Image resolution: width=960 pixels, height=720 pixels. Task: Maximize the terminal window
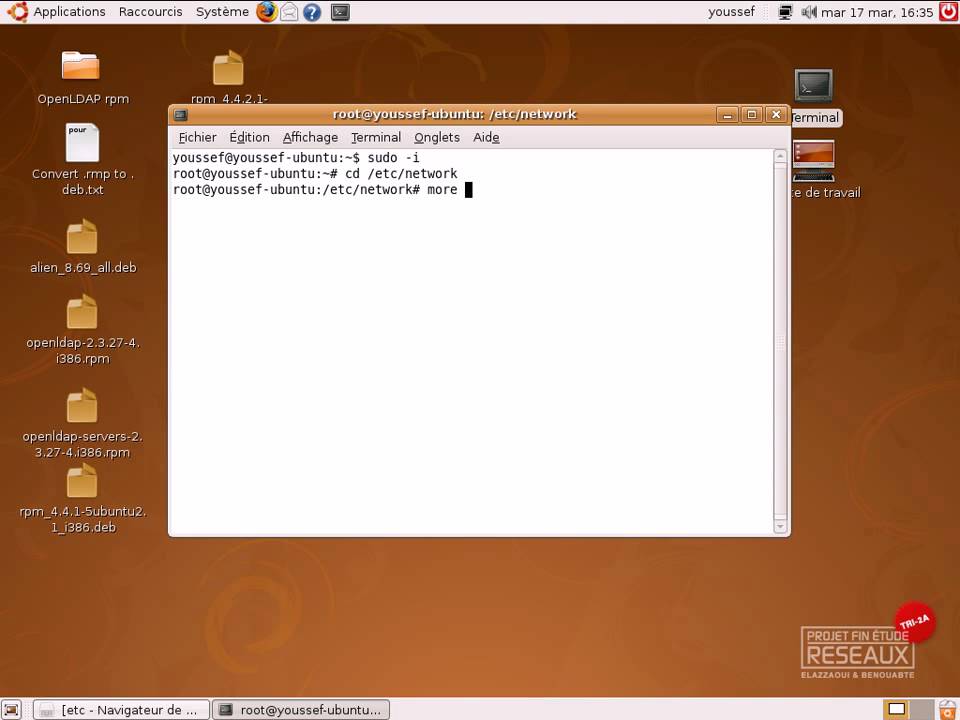[x=752, y=114]
